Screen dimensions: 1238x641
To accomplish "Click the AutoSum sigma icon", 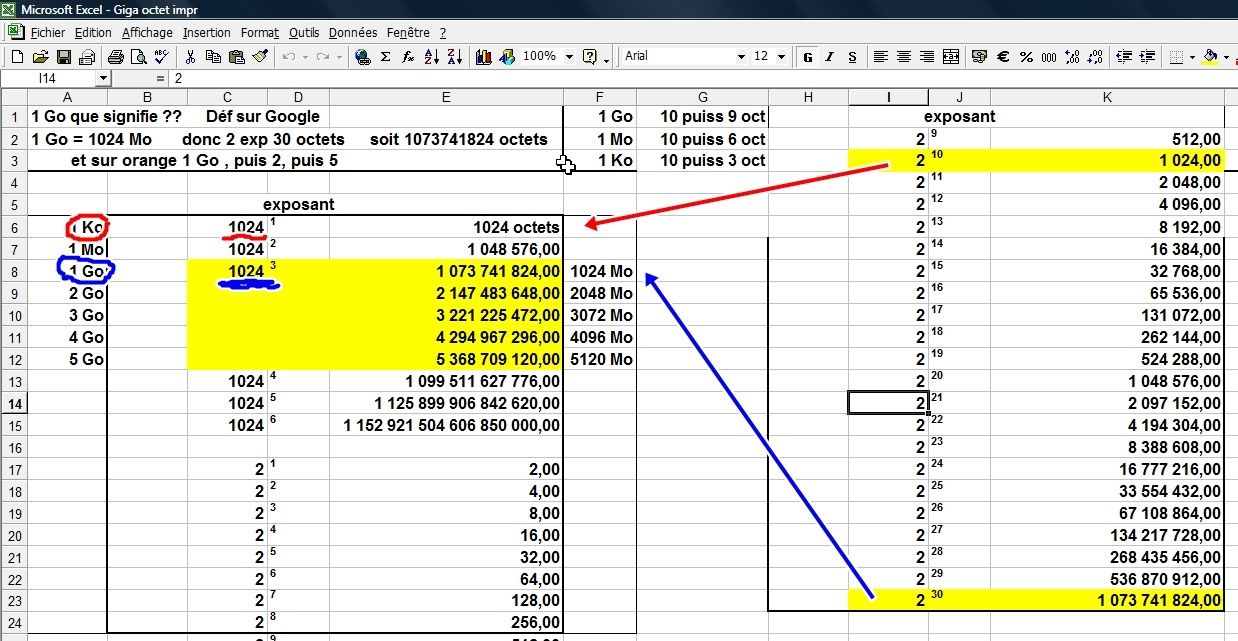I will (x=386, y=57).
